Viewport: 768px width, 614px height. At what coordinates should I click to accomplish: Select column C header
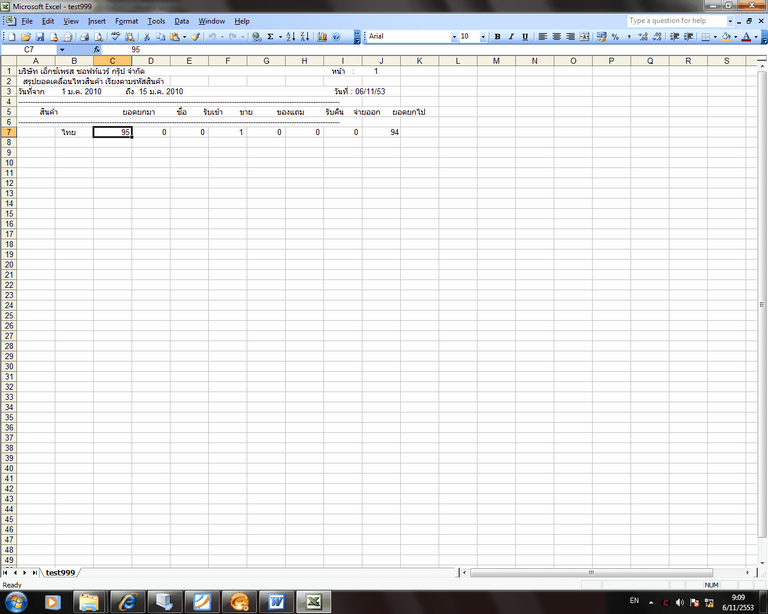[x=112, y=61]
